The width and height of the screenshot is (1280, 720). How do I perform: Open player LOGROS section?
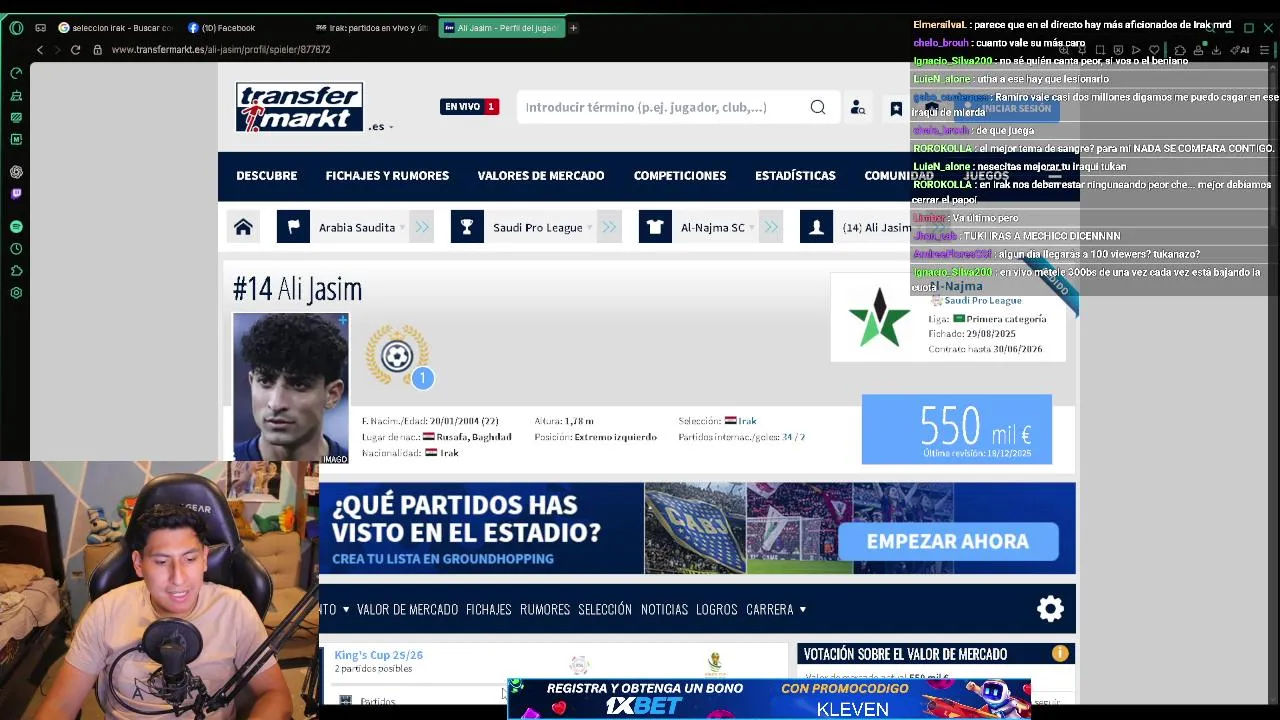[x=716, y=609]
